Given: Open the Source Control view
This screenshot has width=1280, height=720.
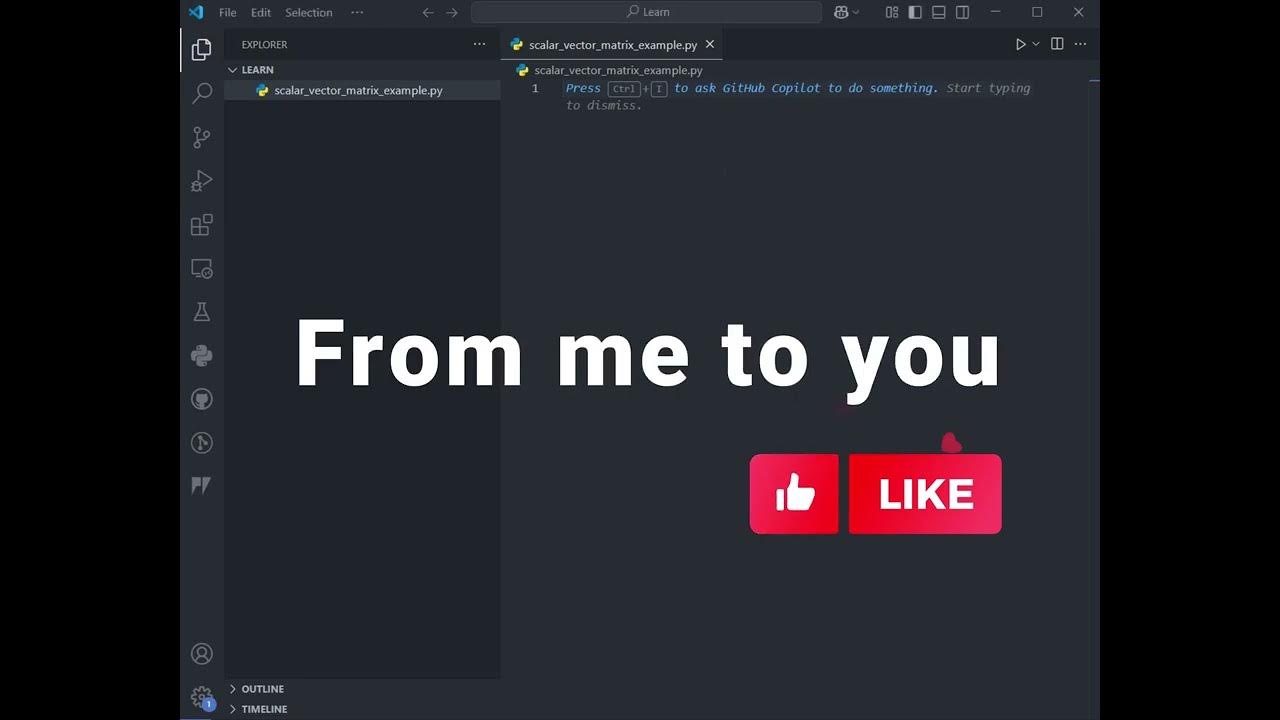Looking at the screenshot, I should 202,137.
